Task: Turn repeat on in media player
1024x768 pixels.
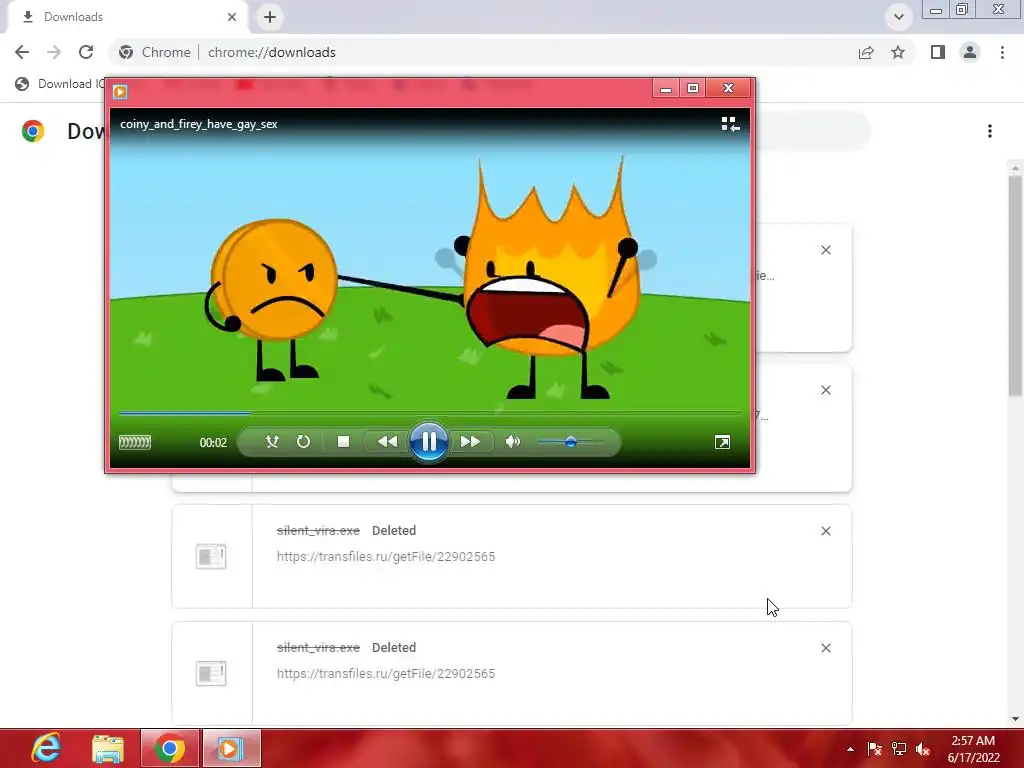Action: (x=303, y=441)
